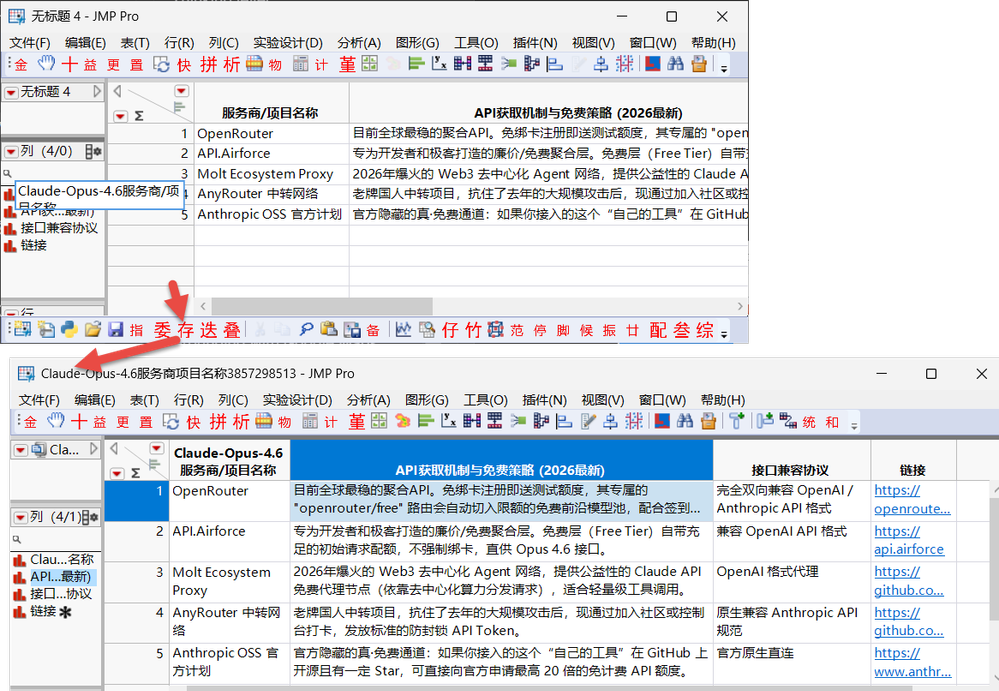Click the 存 icon in floating toolbar
The image size is (999, 691).
pyautogui.click(x=185, y=330)
